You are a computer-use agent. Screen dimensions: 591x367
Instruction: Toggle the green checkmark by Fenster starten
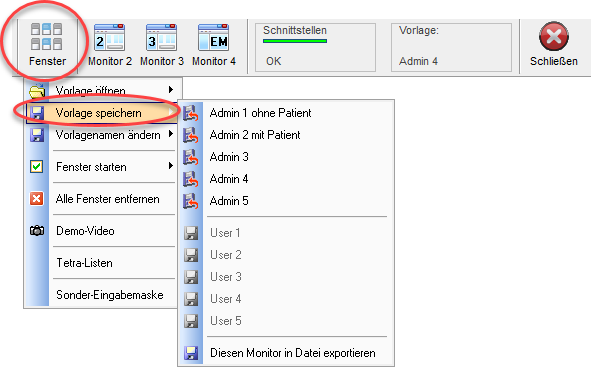(37, 167)
